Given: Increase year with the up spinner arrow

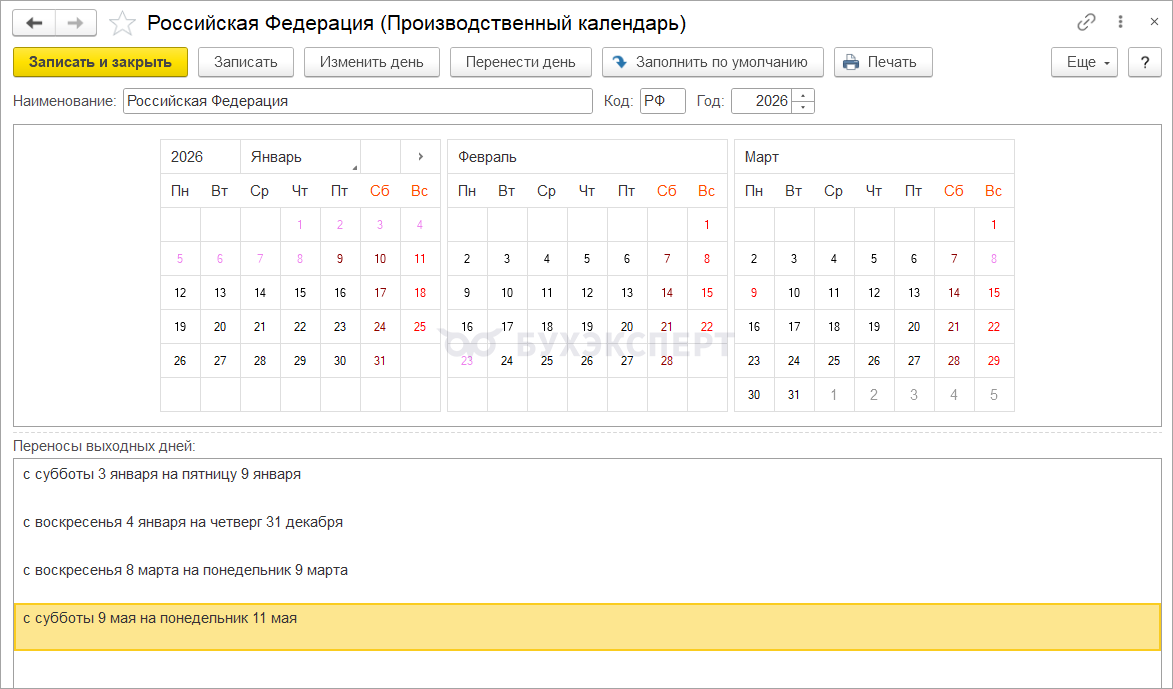Looking at the screenshot, I should click(803, 95).
